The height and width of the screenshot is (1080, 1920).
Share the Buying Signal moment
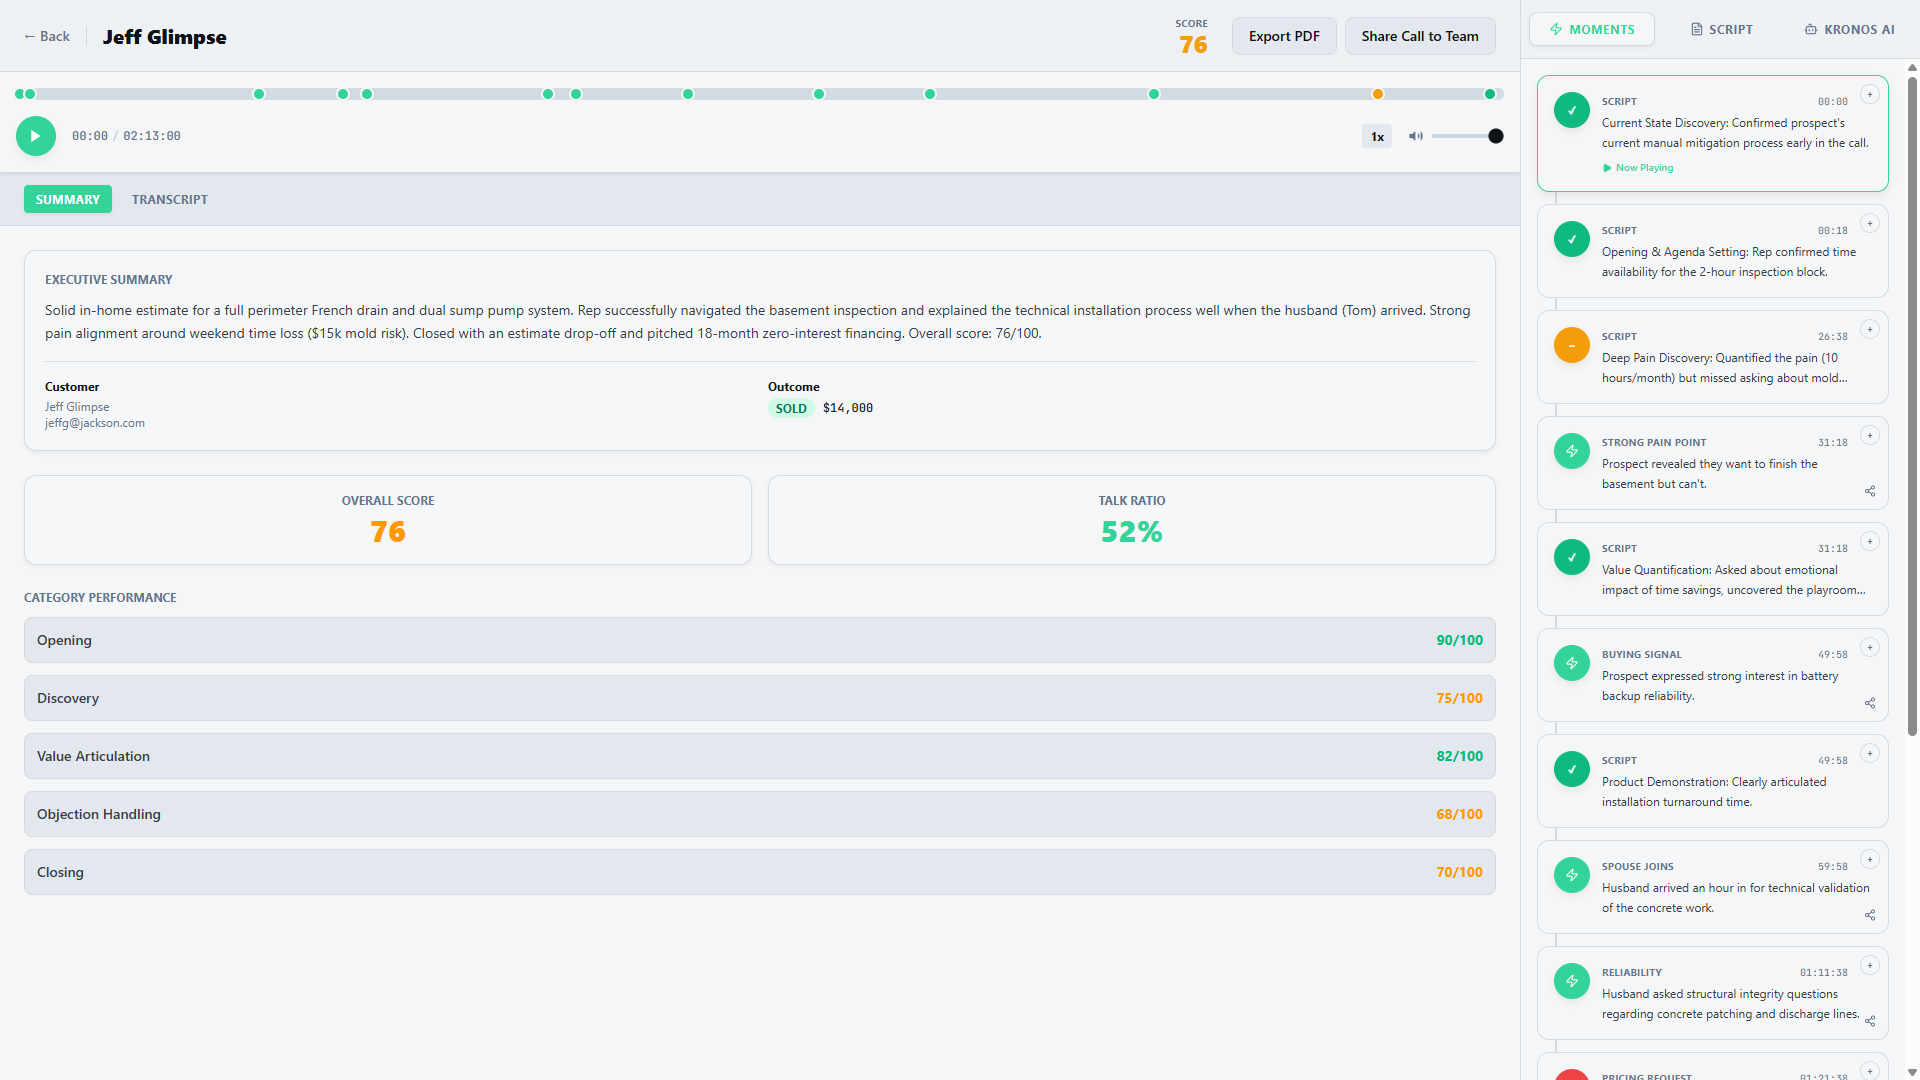click(x=1869, y=703)
